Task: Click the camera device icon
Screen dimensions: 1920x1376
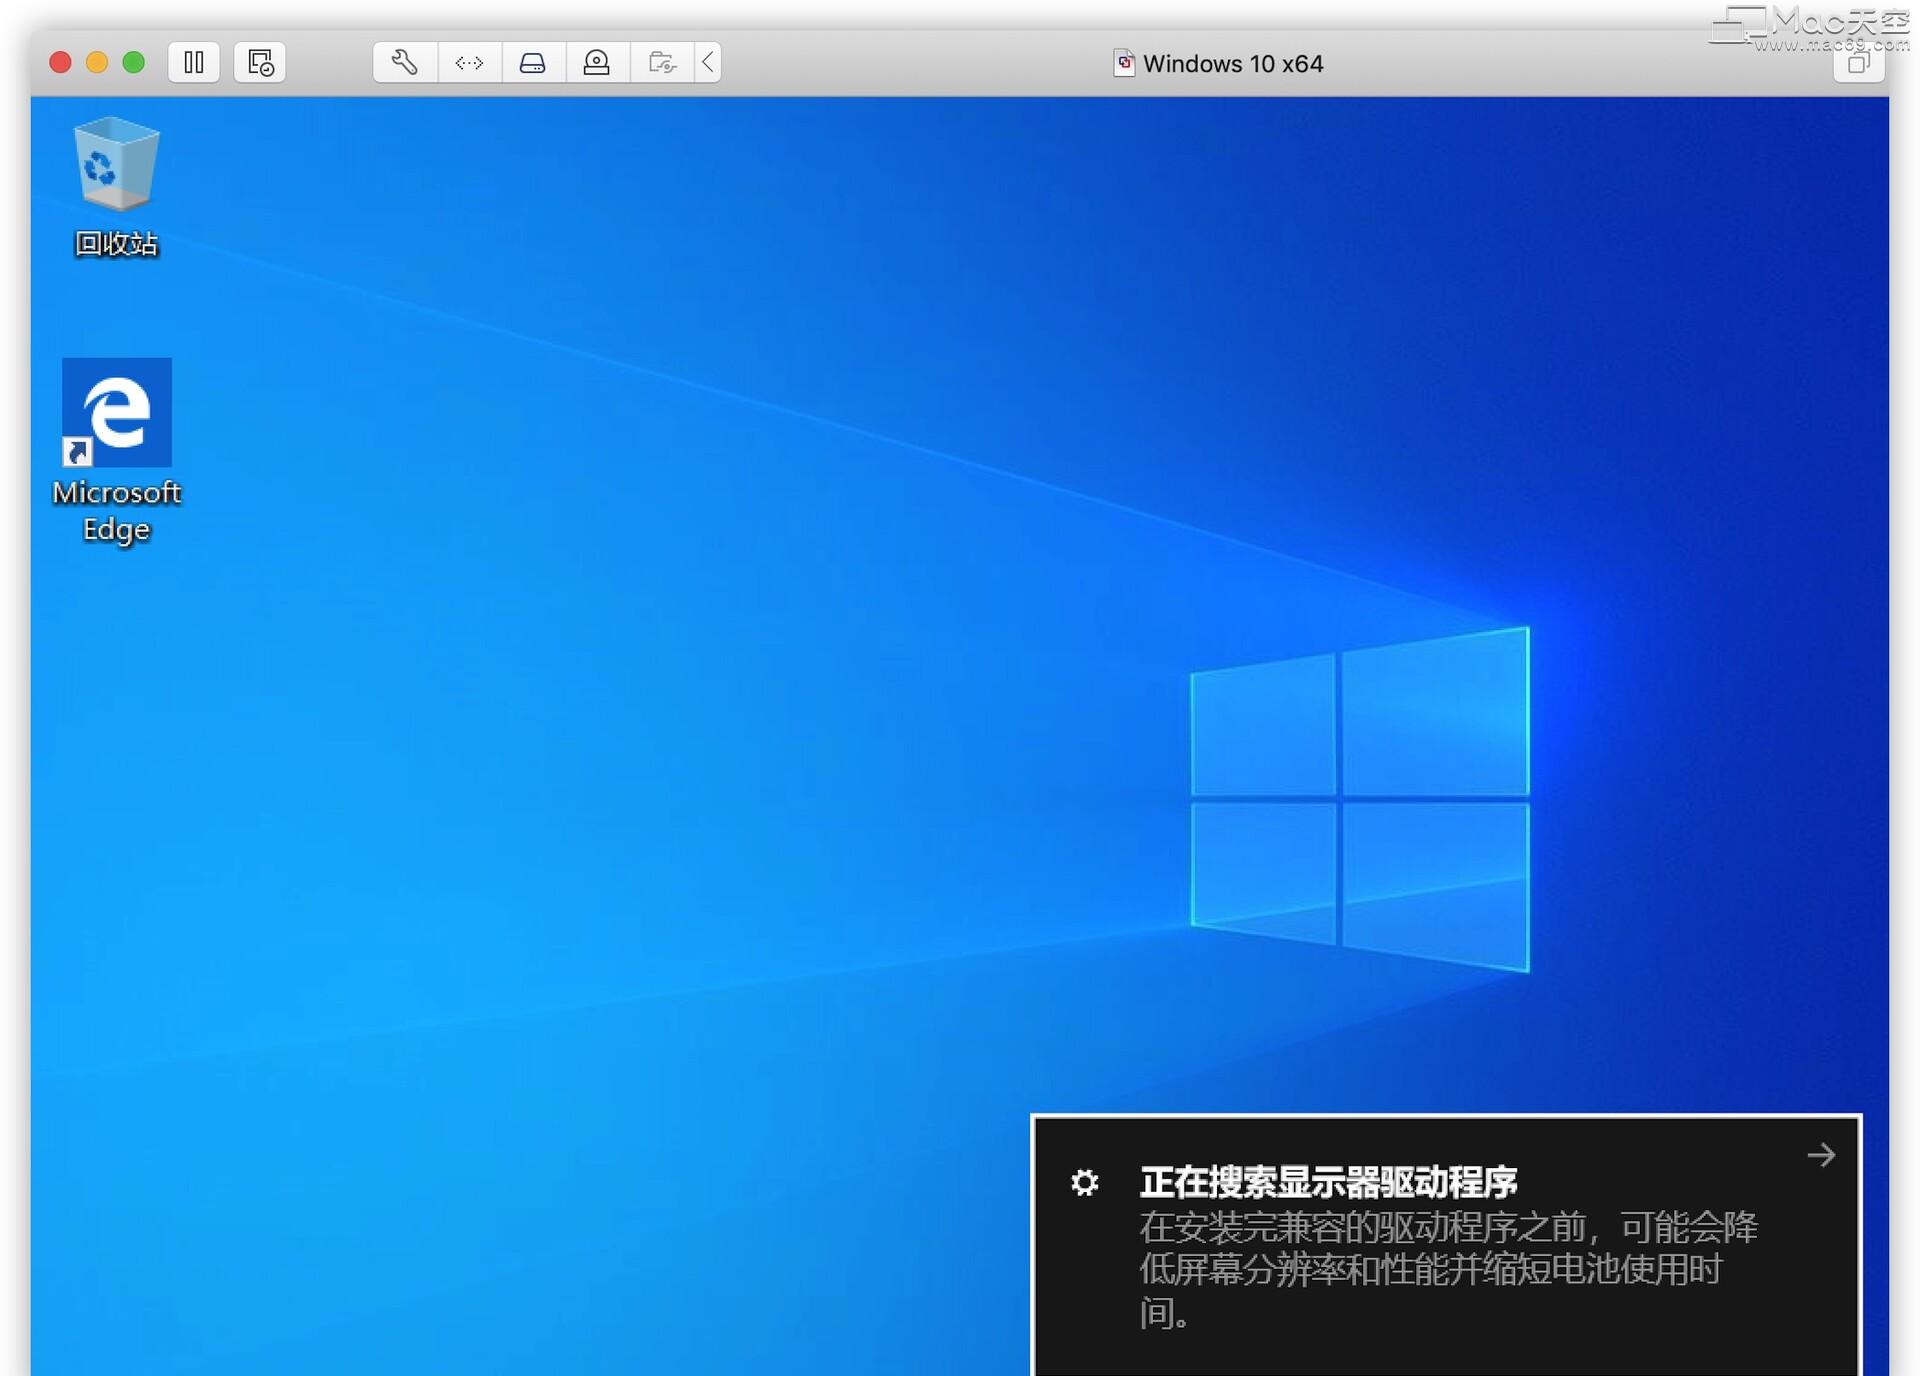Action: (597, 63)
